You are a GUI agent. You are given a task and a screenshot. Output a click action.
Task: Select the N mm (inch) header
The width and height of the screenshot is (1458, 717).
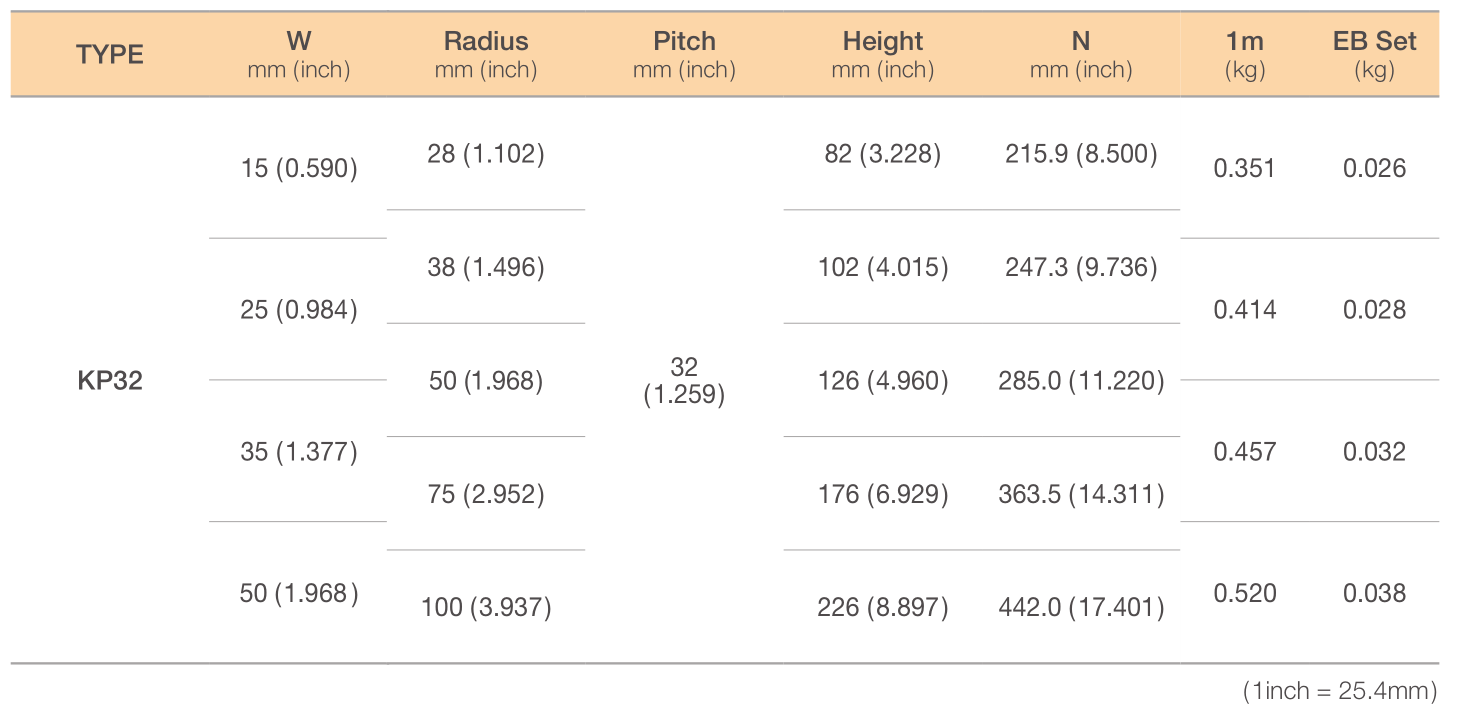click(x=1081, y=55)
